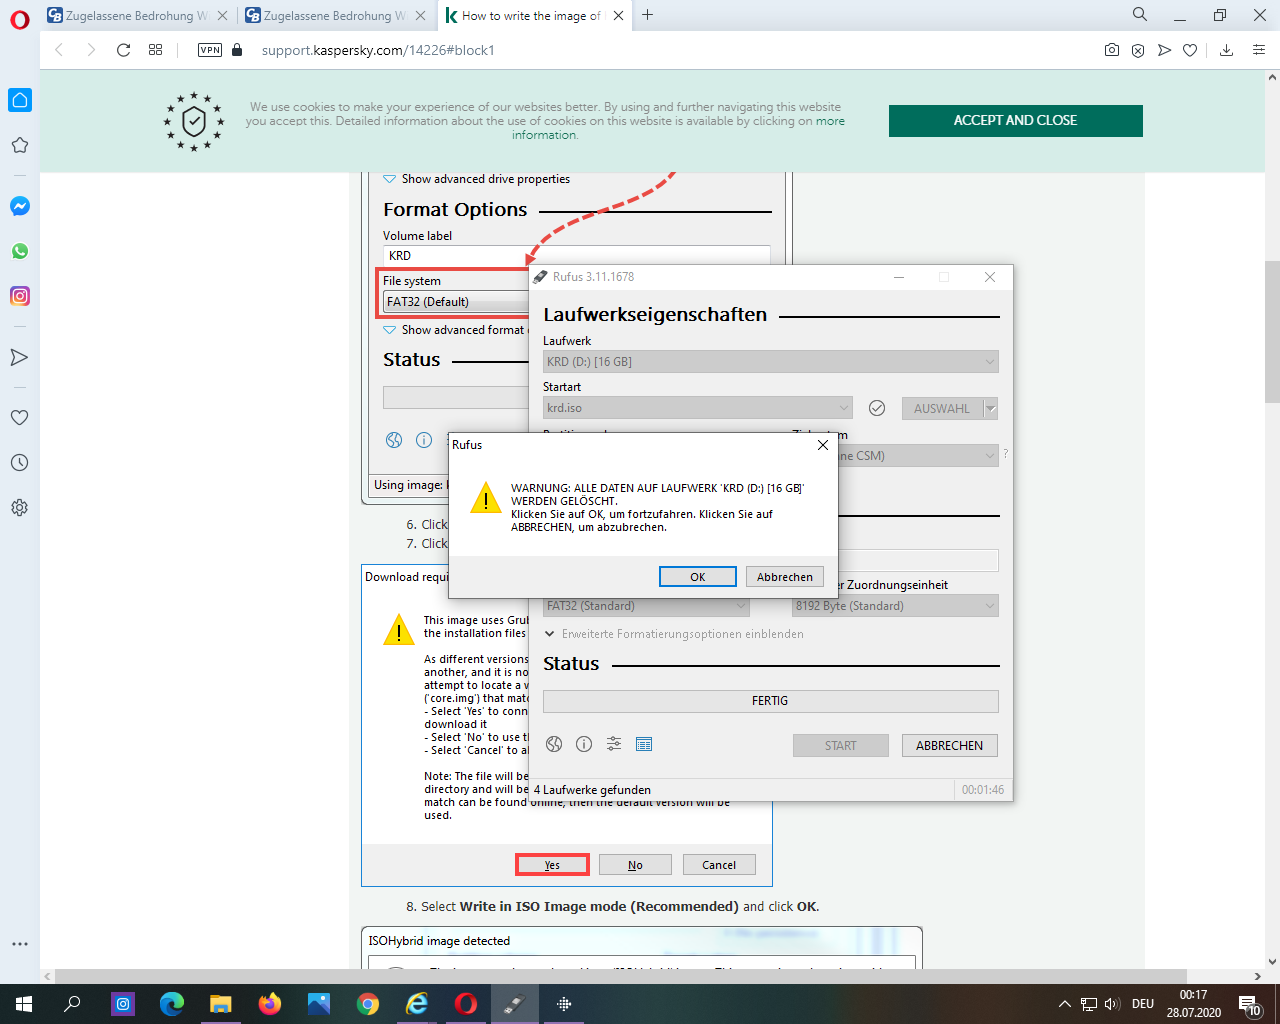
Task: Open bookmarks heart icon in the sidebar
Action: [20, 417]
